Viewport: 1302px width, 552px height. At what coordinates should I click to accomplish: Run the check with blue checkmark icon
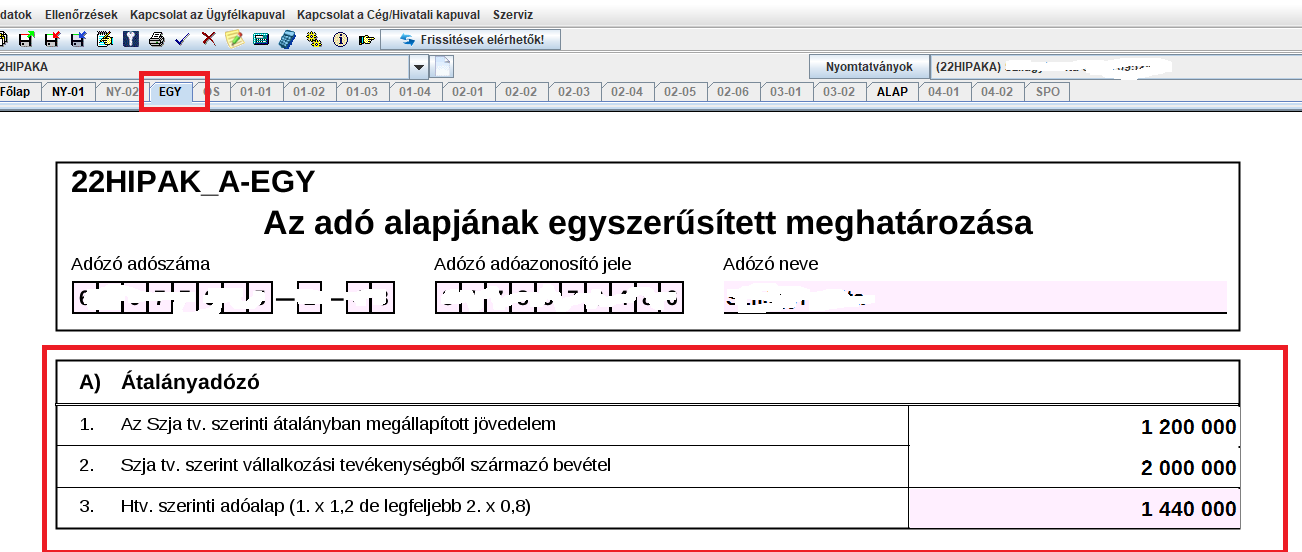(182, 39)
